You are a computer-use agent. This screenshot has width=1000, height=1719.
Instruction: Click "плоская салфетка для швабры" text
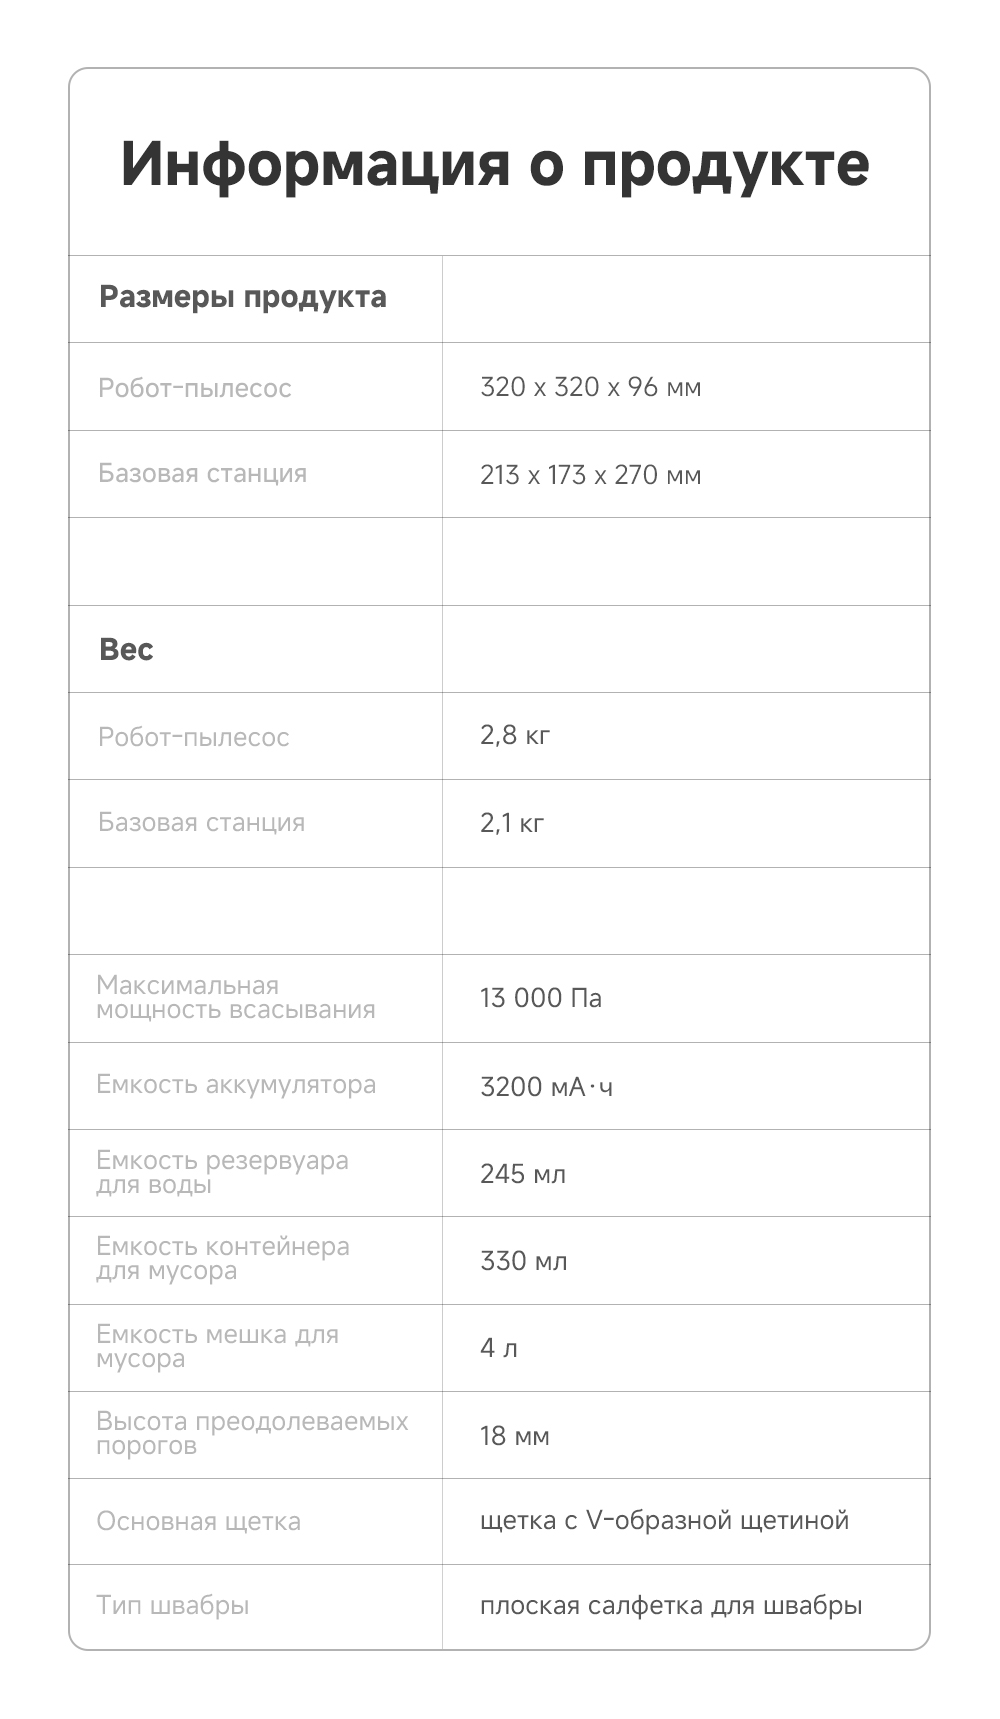pos(670,1606)
